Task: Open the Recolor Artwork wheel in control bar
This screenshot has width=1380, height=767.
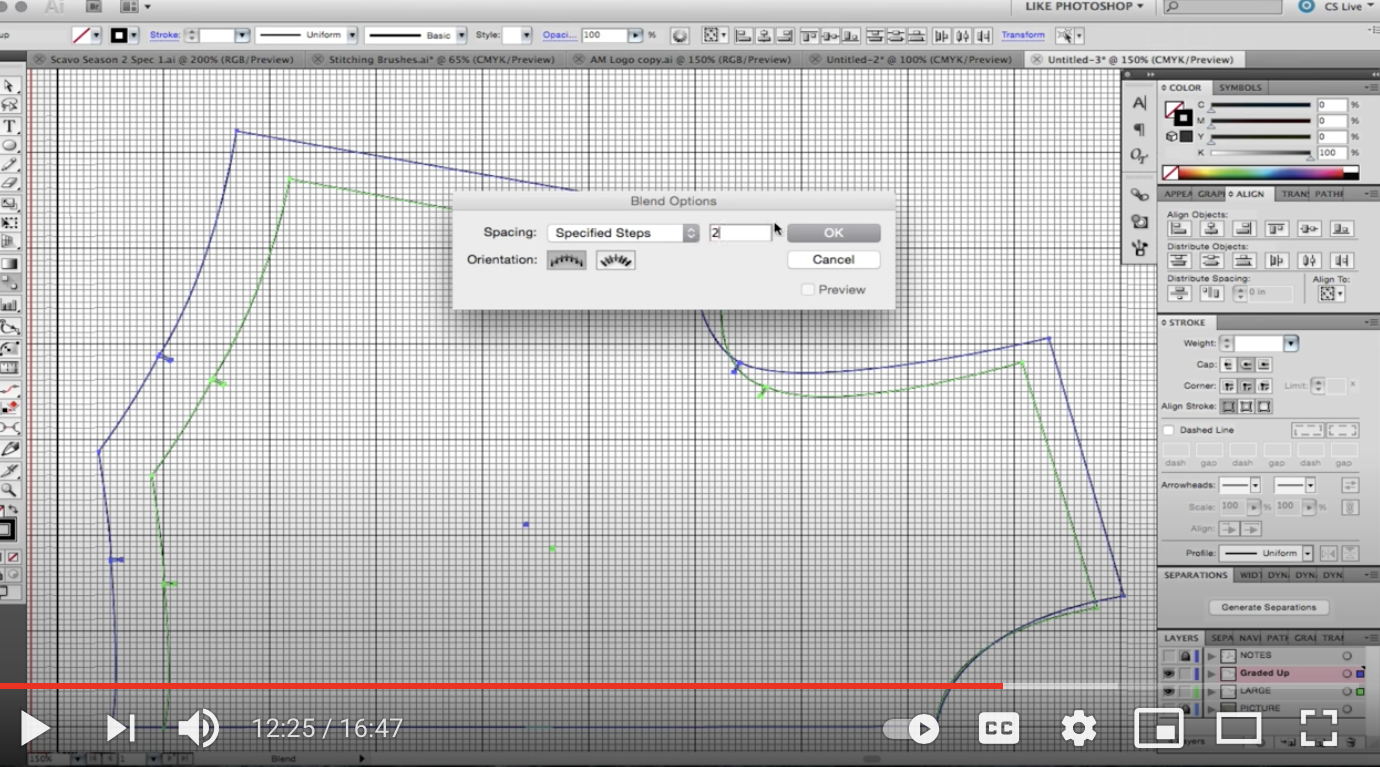Action: point(680,35)
